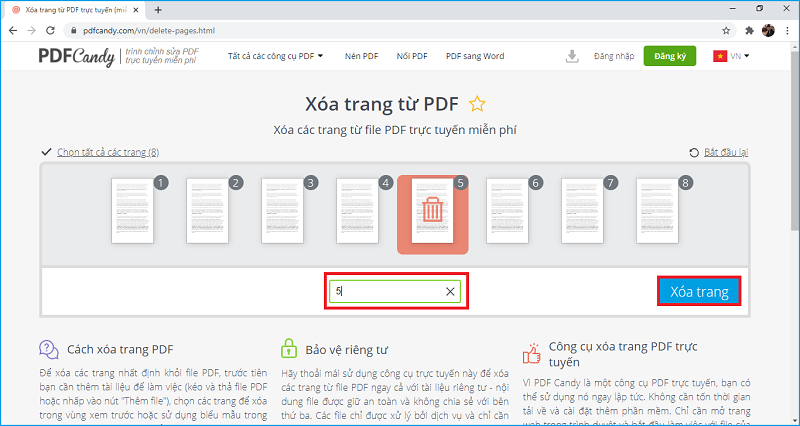Select page 3 thumbnail

(283, 210)
